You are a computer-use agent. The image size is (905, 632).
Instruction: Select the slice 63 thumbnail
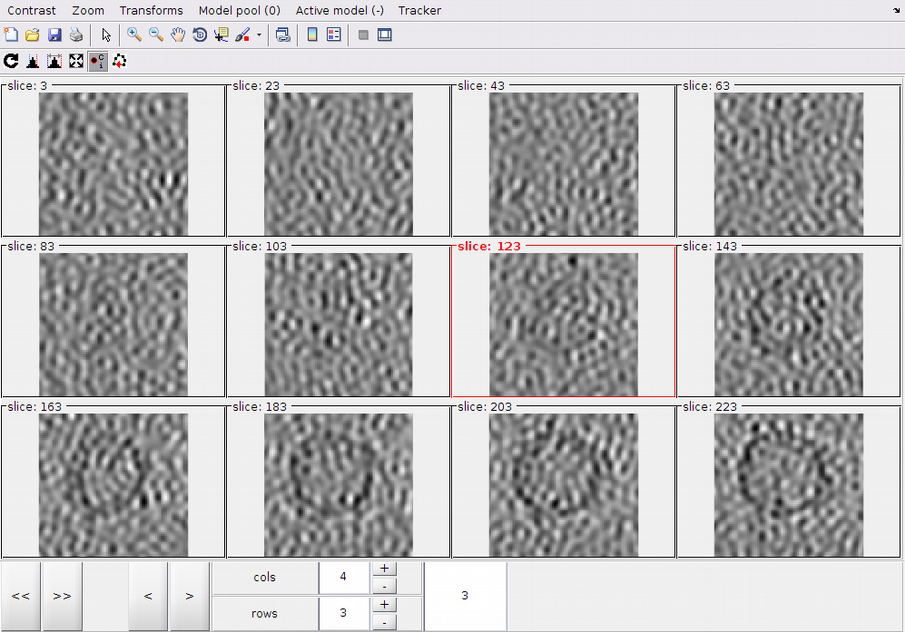(788, 164)
